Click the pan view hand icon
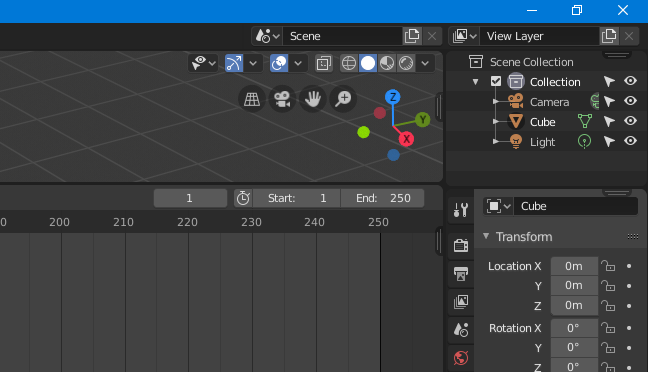Viewport: 648px width, 372px height. (x=313, y=99)
